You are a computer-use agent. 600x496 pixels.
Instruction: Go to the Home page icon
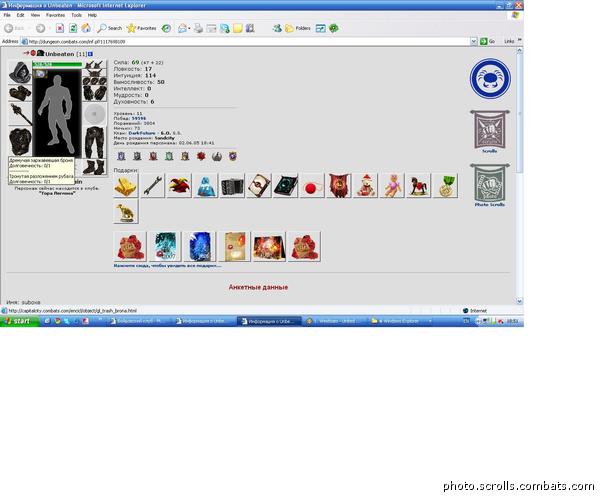pyautogui.click(x=86, y=28)
